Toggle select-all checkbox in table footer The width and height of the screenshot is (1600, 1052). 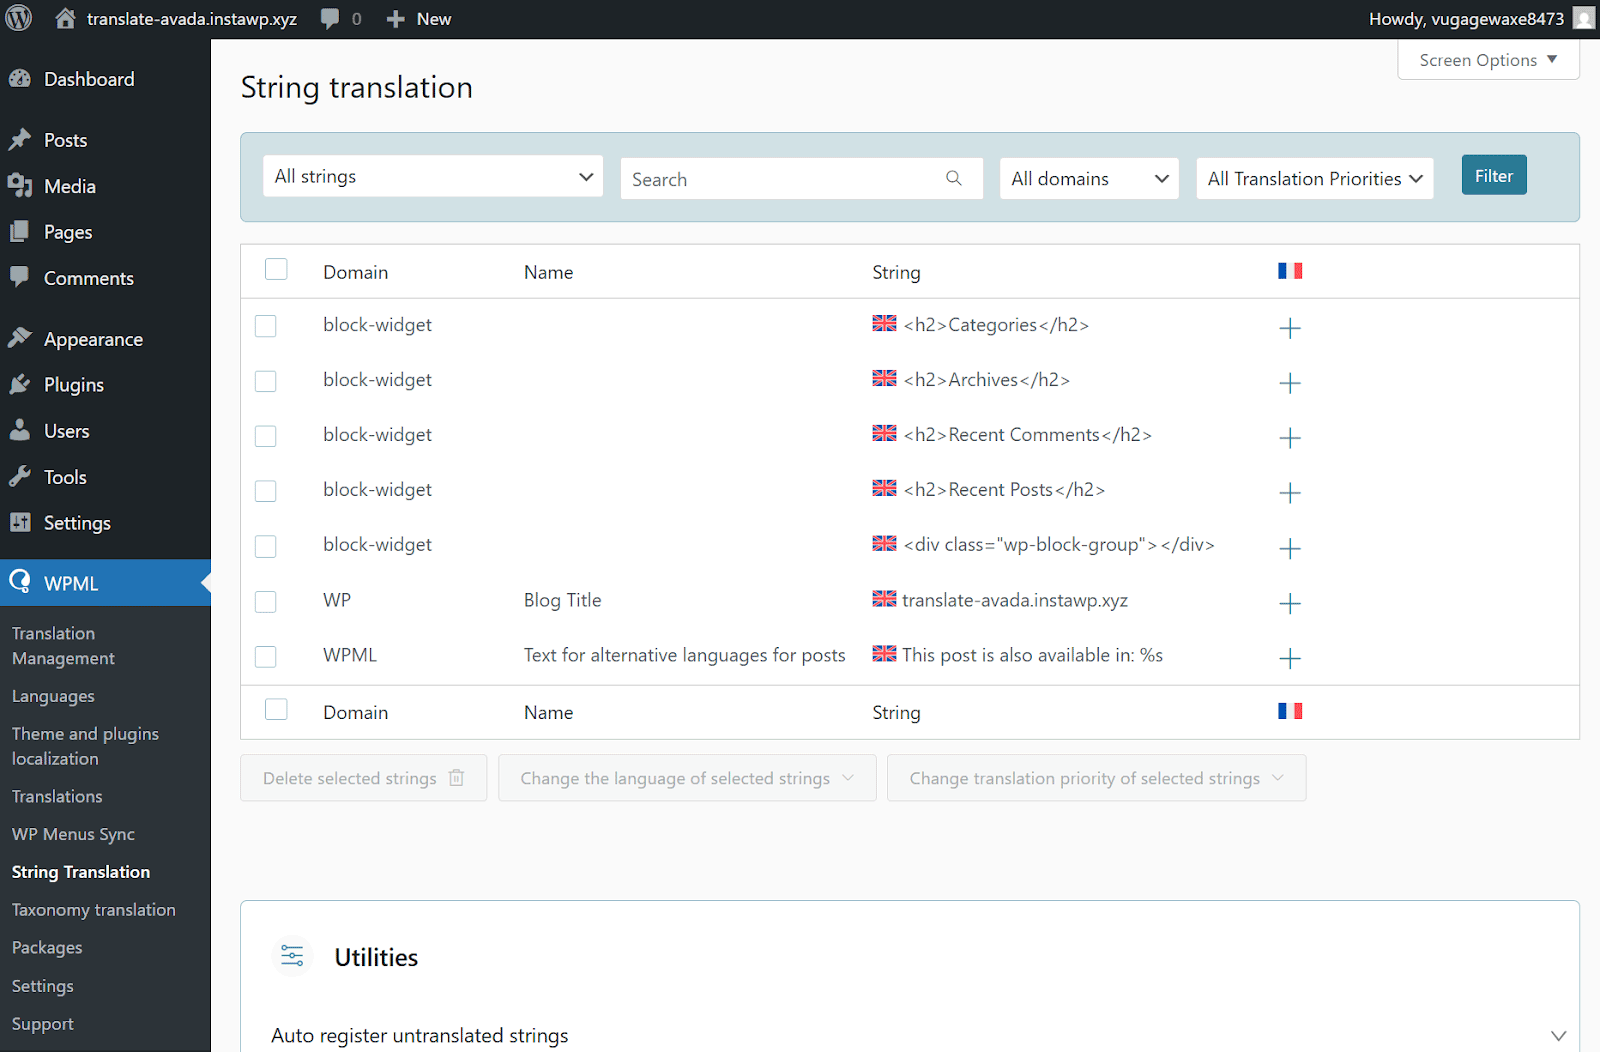point(276,709)
